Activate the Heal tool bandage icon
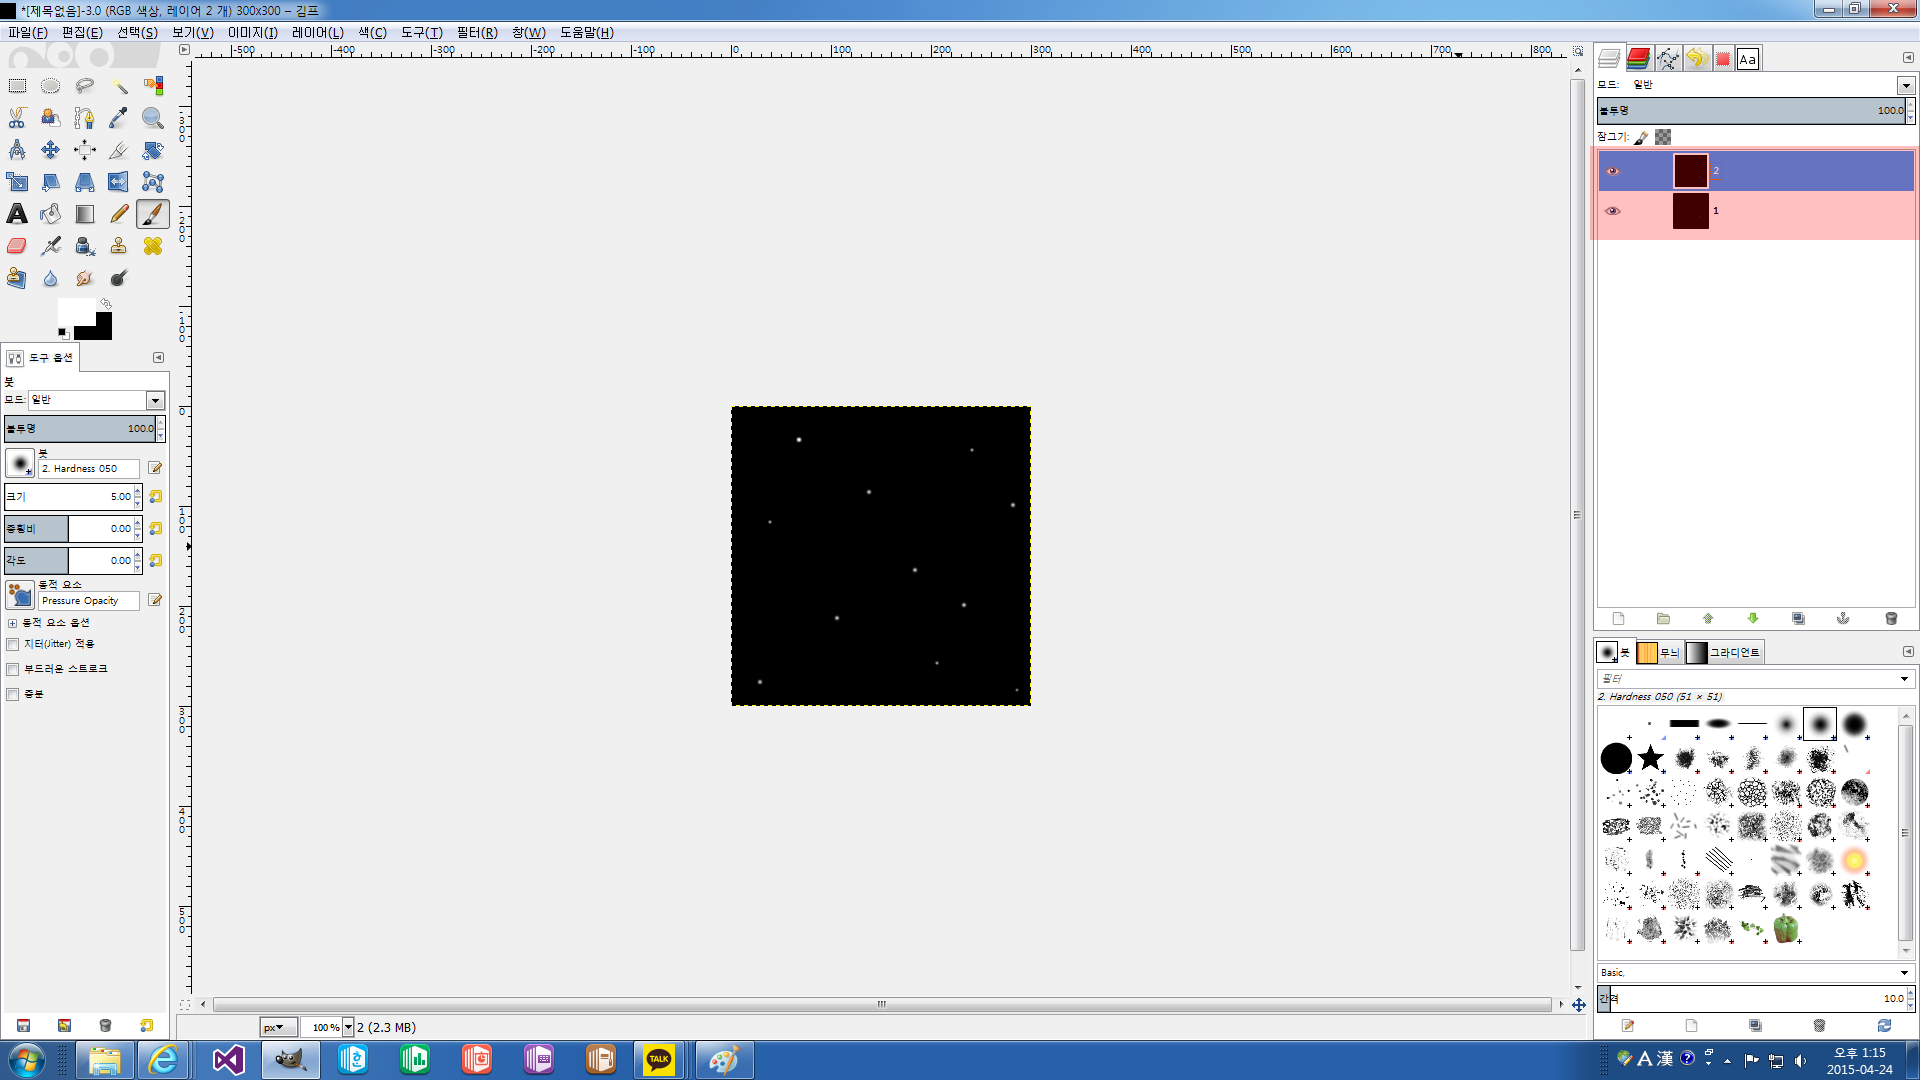Viewport: 1920px width, 1080px height. point(152,246)
